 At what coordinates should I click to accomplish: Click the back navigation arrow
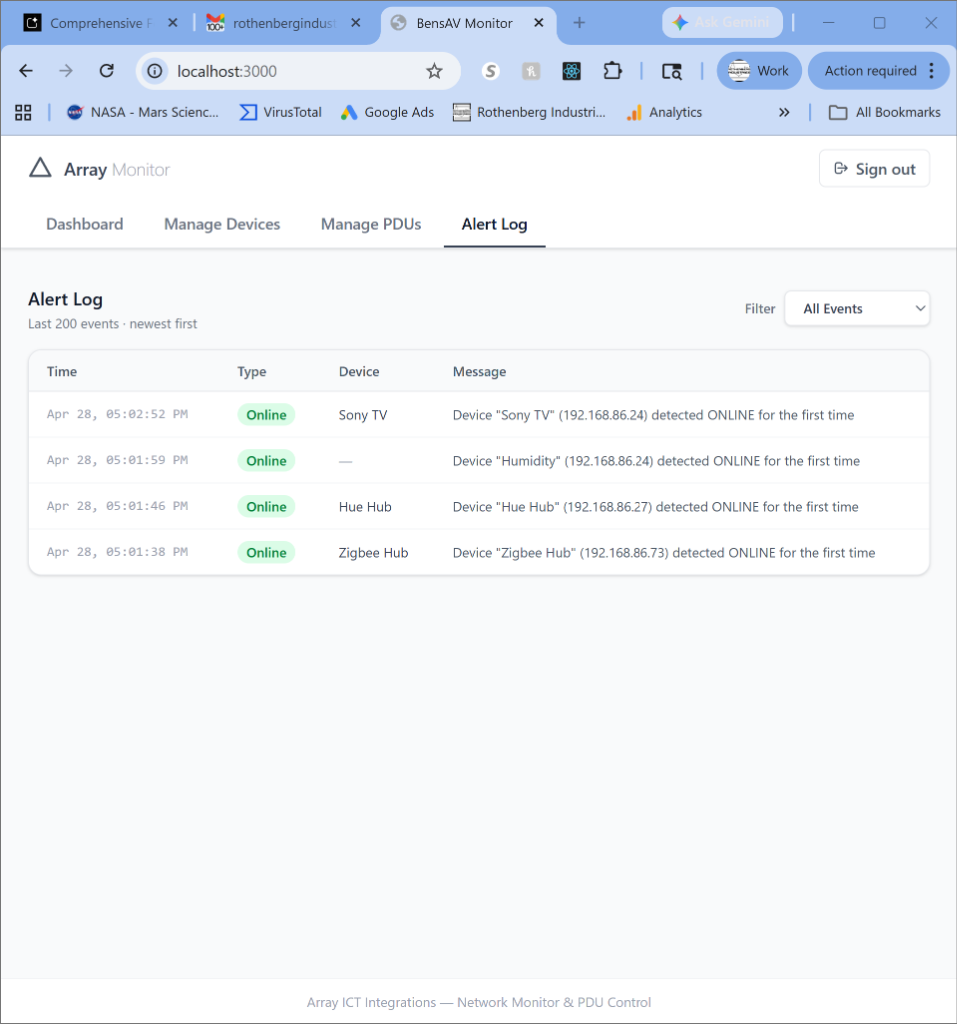tap(26, 71)
